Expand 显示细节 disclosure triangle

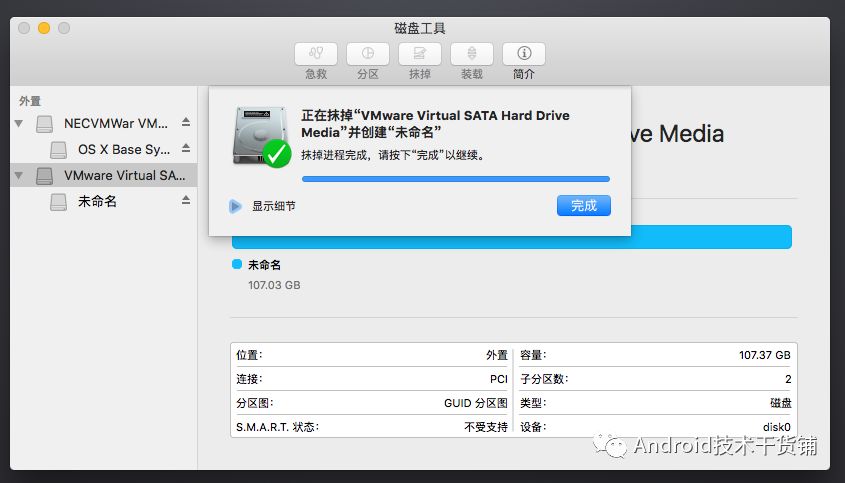click(x=235, y=206)
